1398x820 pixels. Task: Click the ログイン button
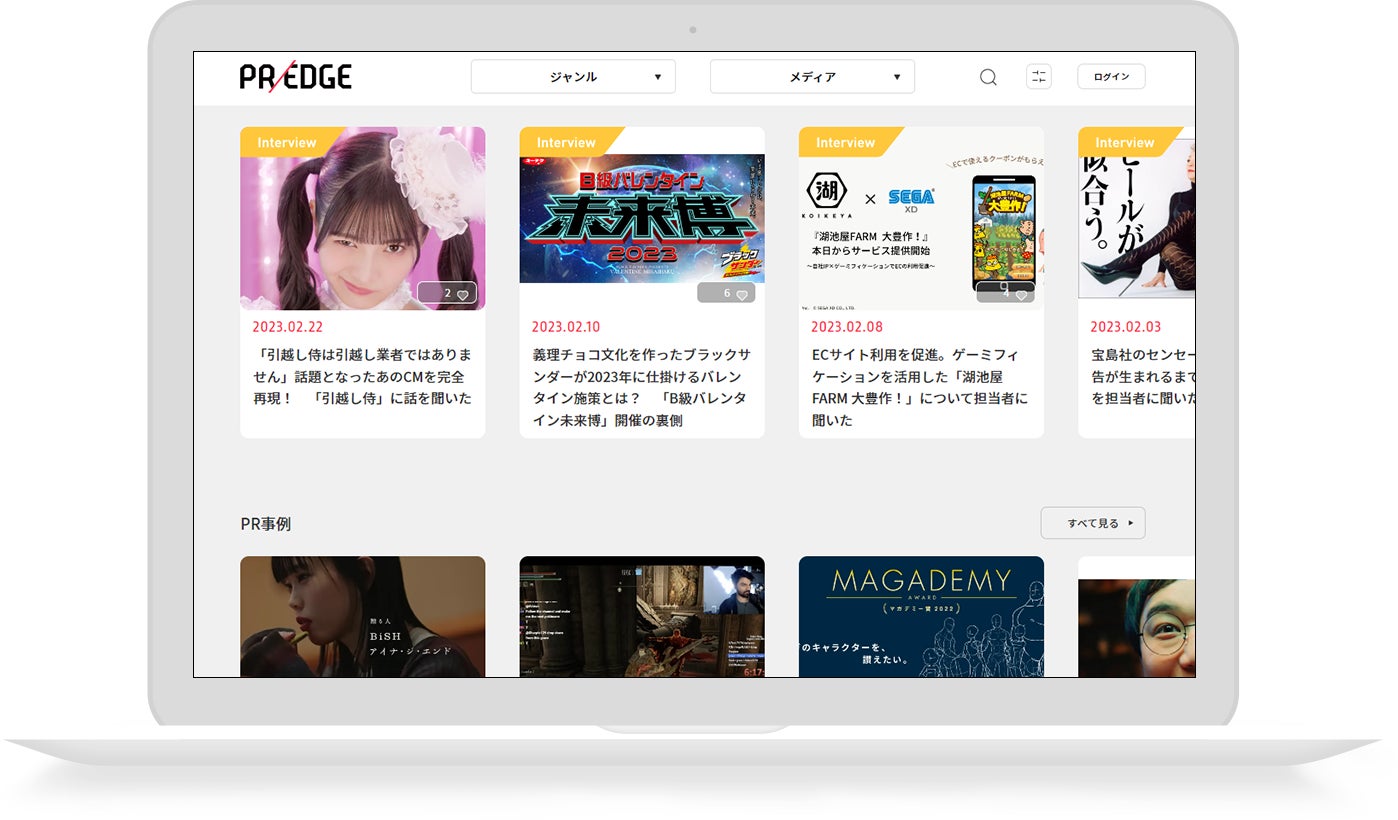click(1111, 77)
